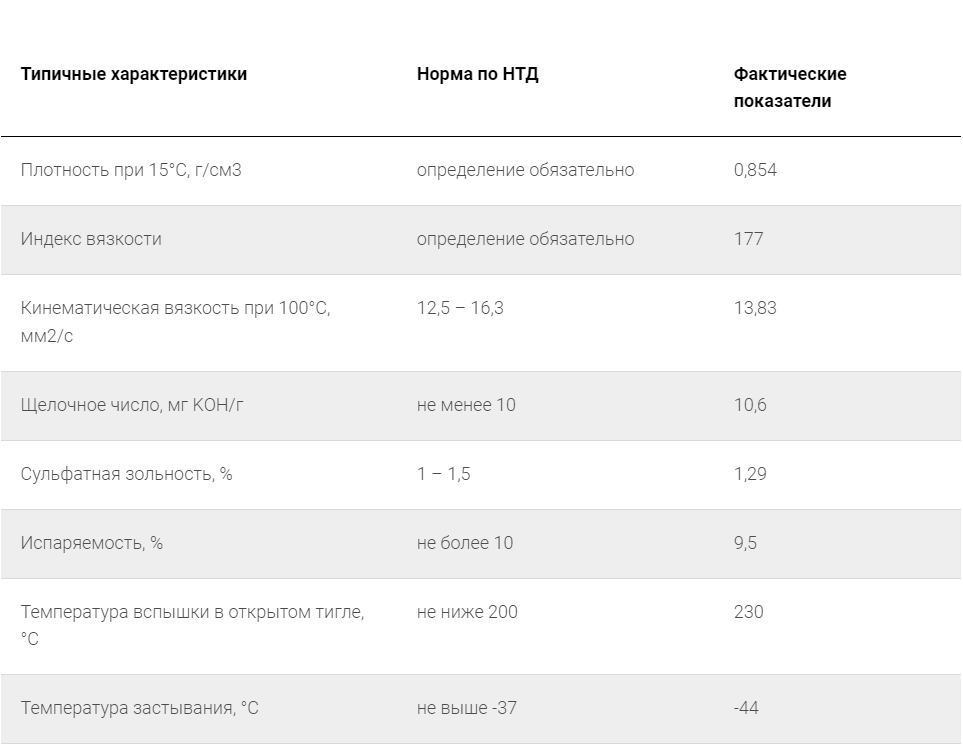Click the viscosity index value 177
The image size is (963, 745).
pyautogui.click(x=748, y=239)
